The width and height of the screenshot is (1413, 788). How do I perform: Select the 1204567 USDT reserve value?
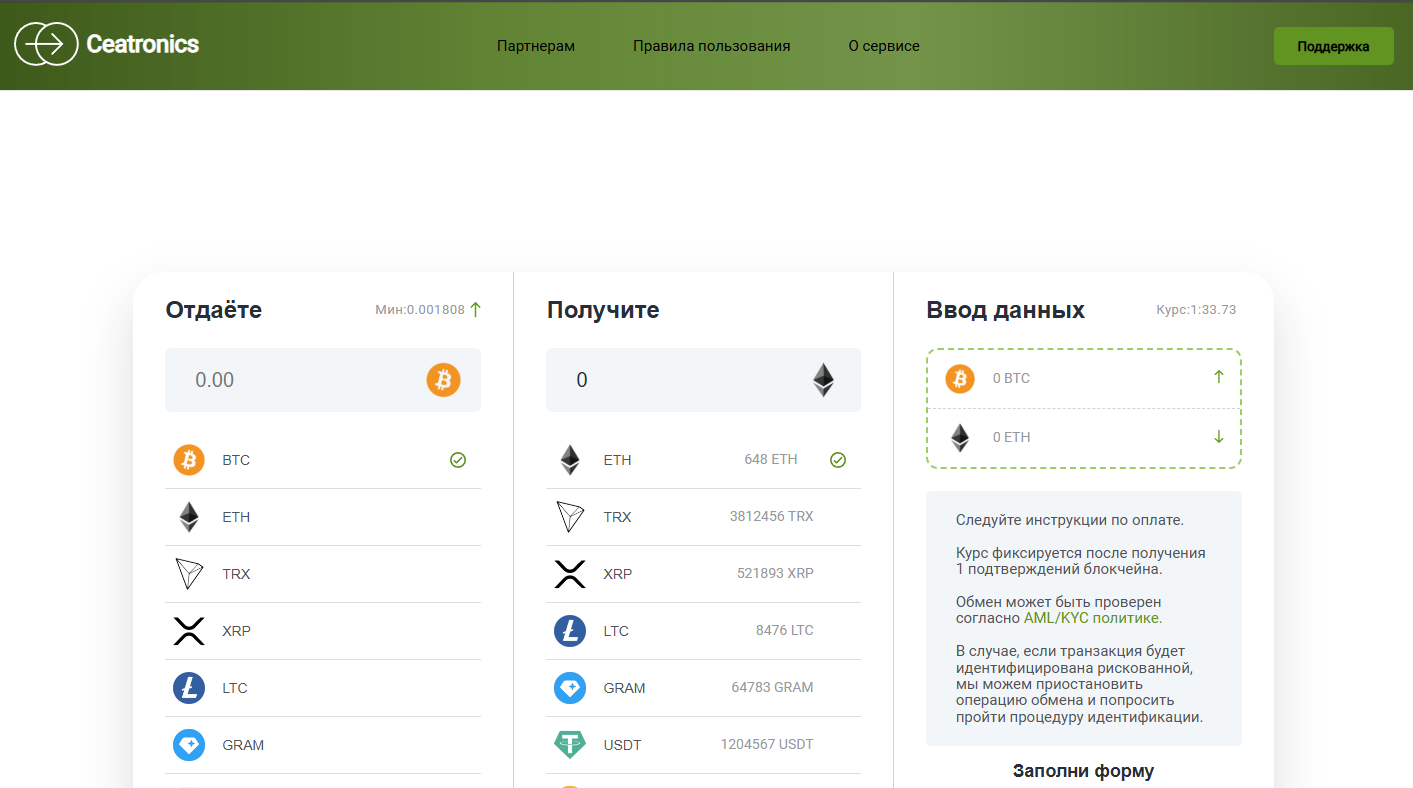767,745
